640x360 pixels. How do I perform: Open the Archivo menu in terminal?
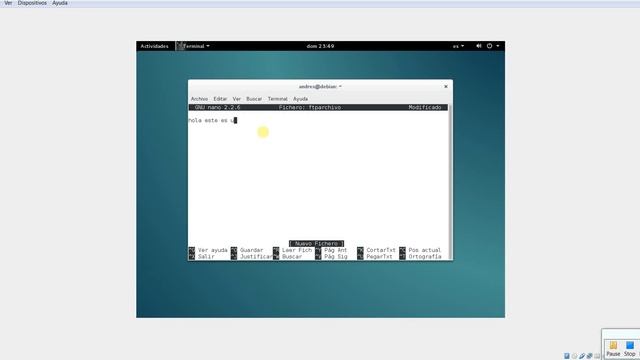pos(199,99)
